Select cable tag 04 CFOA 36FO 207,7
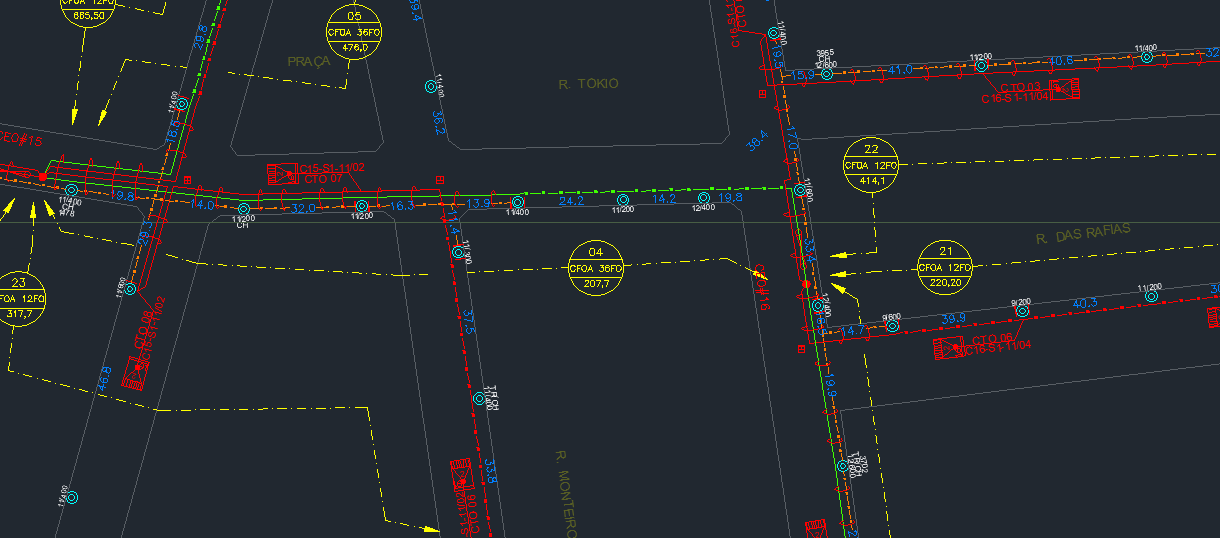 [596, 269]
